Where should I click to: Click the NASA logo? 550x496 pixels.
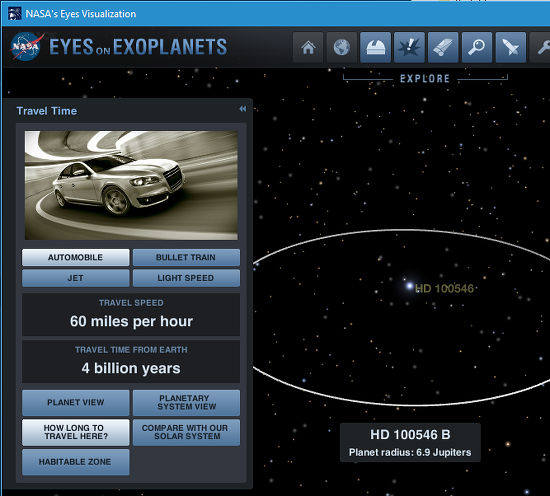pyautogui.click(x=27, y=46)
